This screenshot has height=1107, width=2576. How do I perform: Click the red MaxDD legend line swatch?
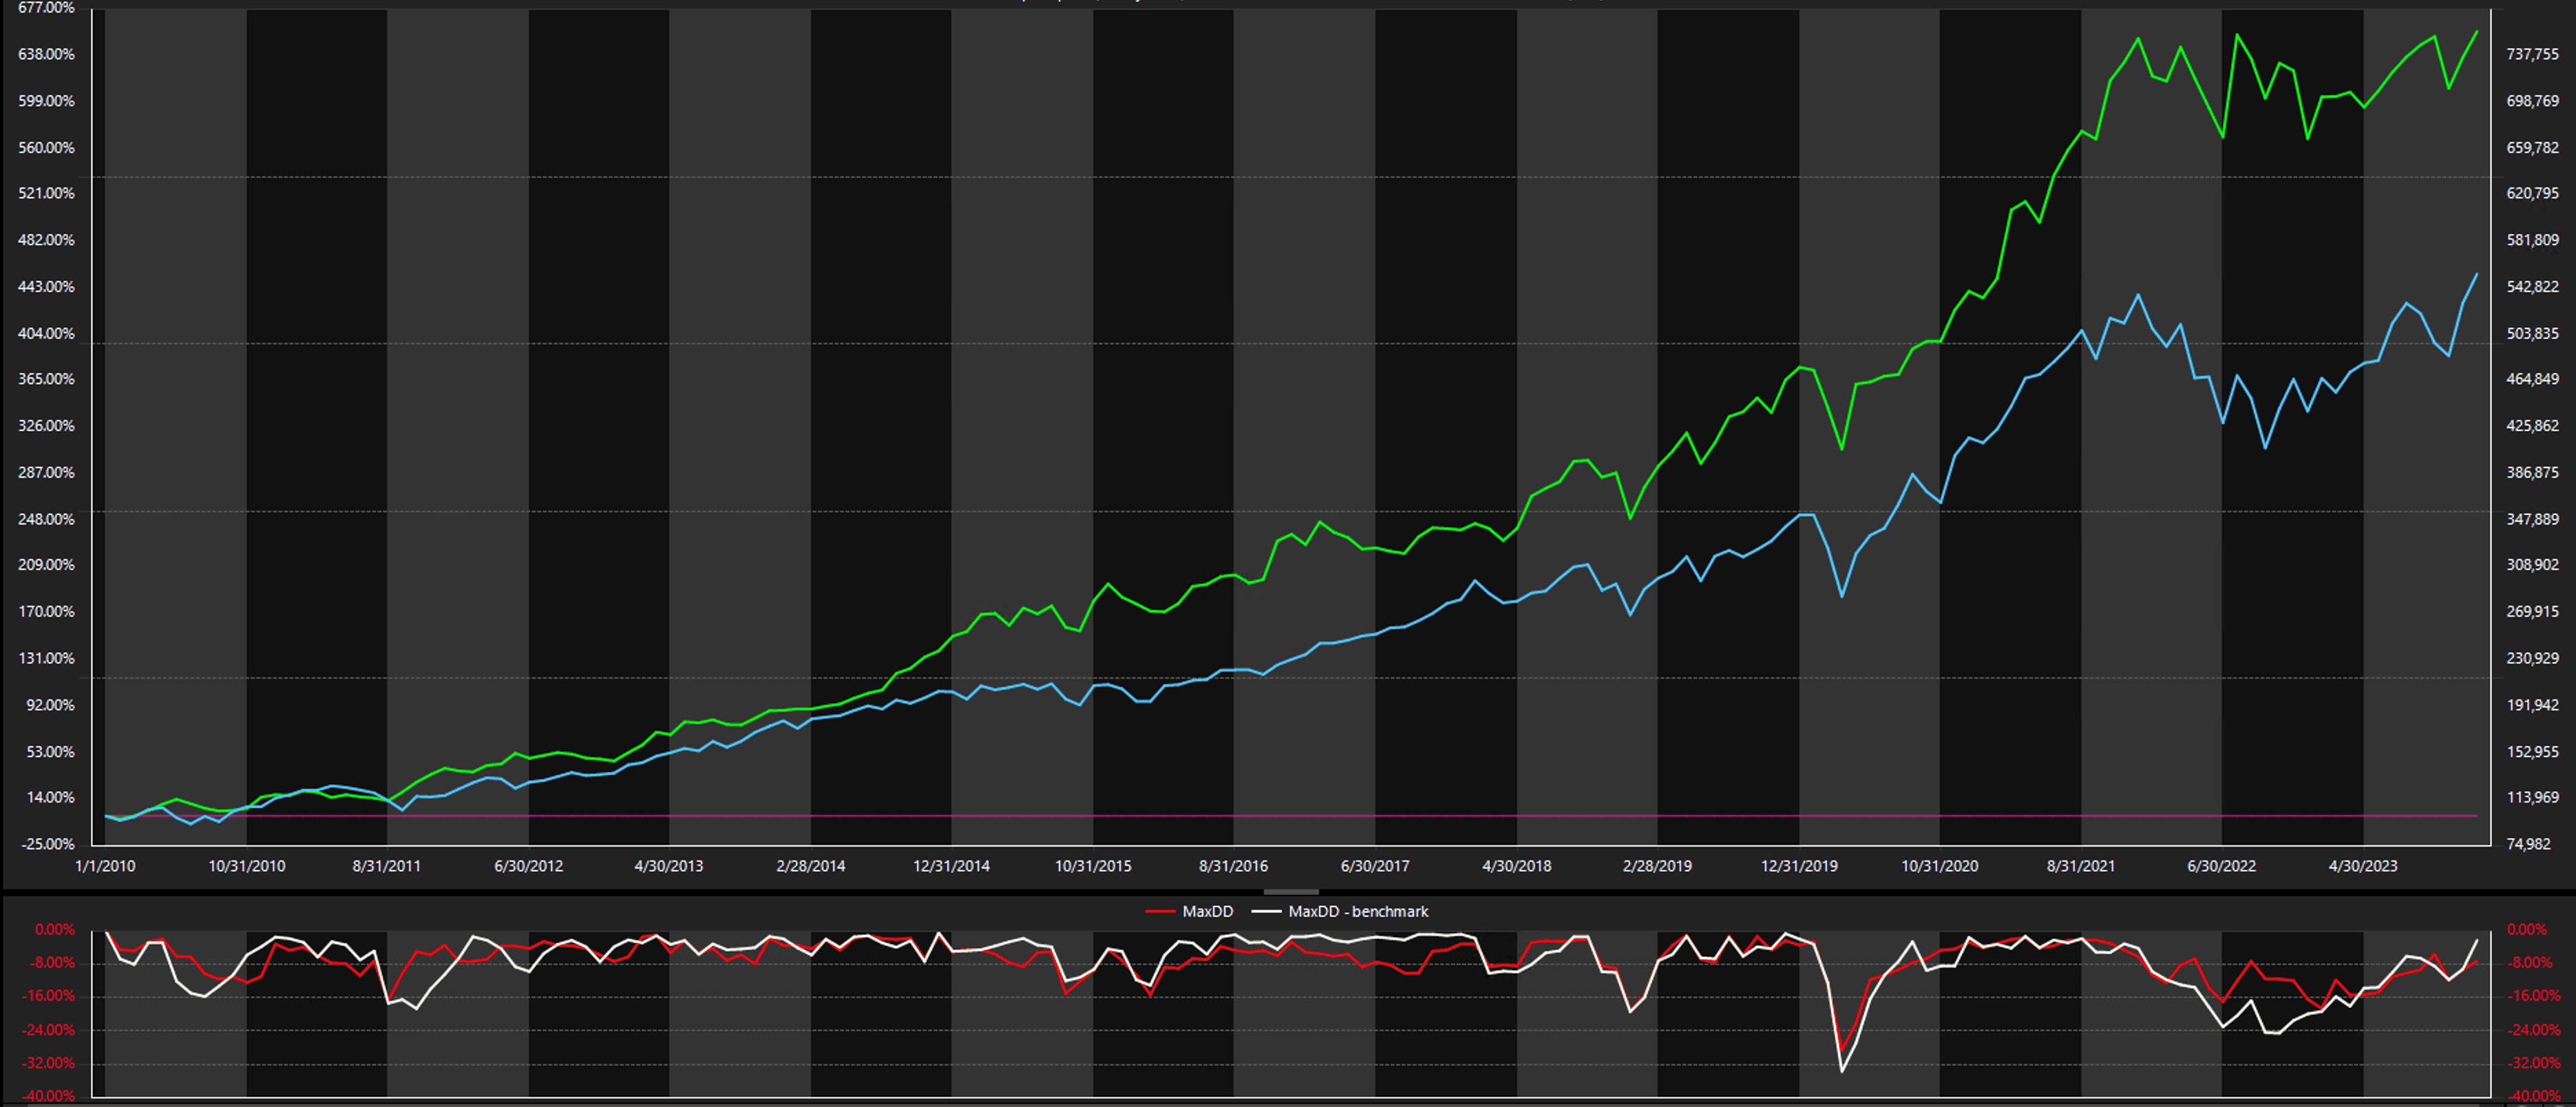pos(1160,912)
